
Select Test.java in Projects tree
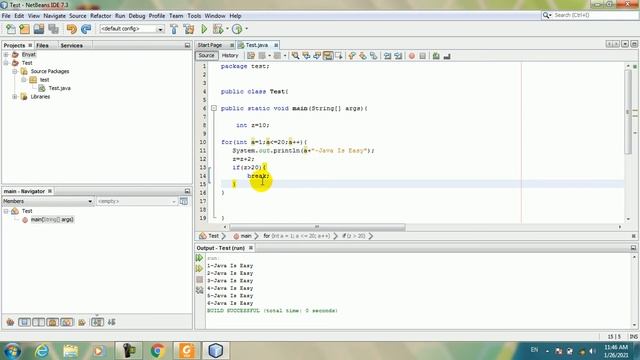[x=60, y=88]
